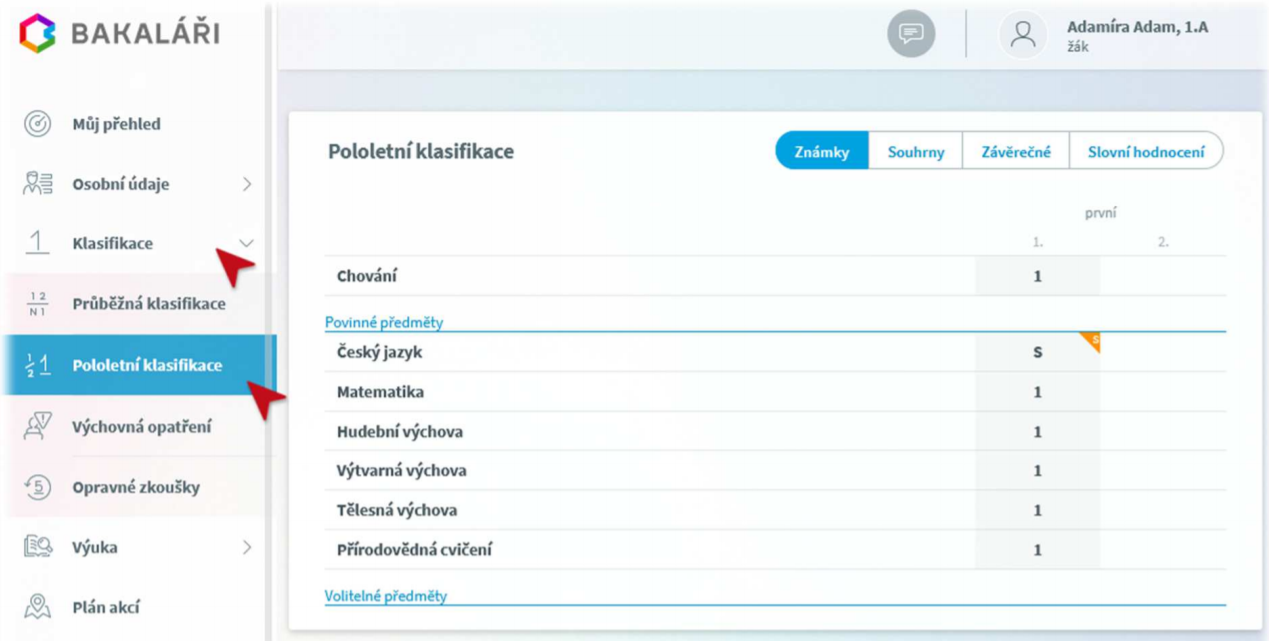Viewport: 1269px width, 641px height.
Task: Click the orange S corner marker on Český jazyk
Action: click(1091, 341)
